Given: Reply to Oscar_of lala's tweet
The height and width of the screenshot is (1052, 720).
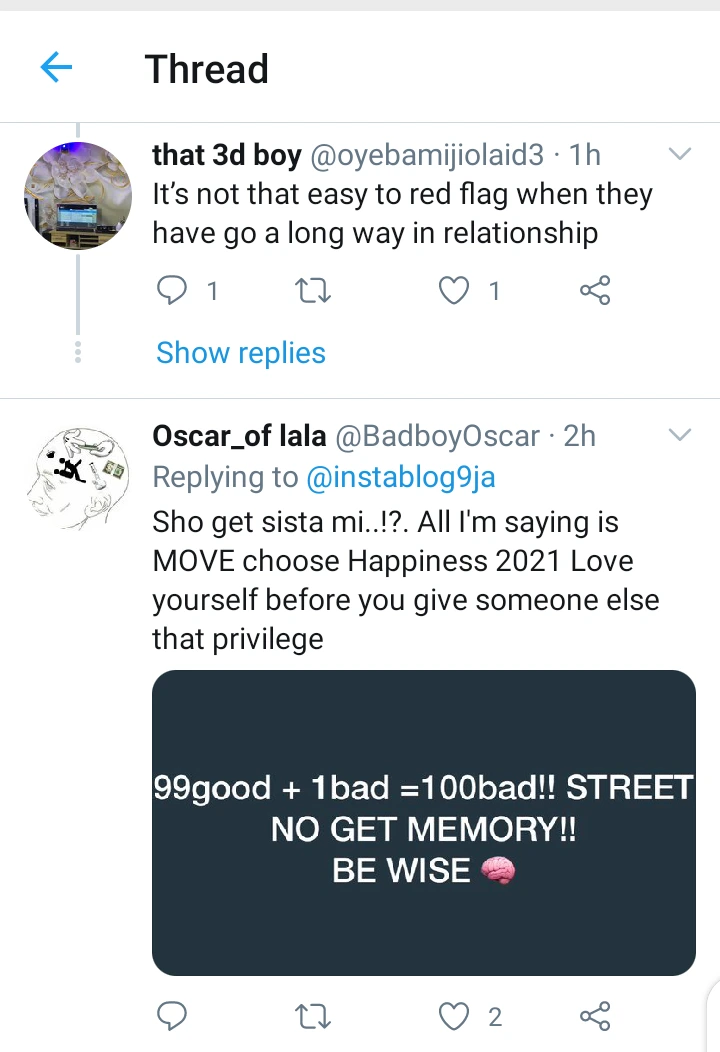Looking at the screenshot, I should click(x=173, y=1017).
